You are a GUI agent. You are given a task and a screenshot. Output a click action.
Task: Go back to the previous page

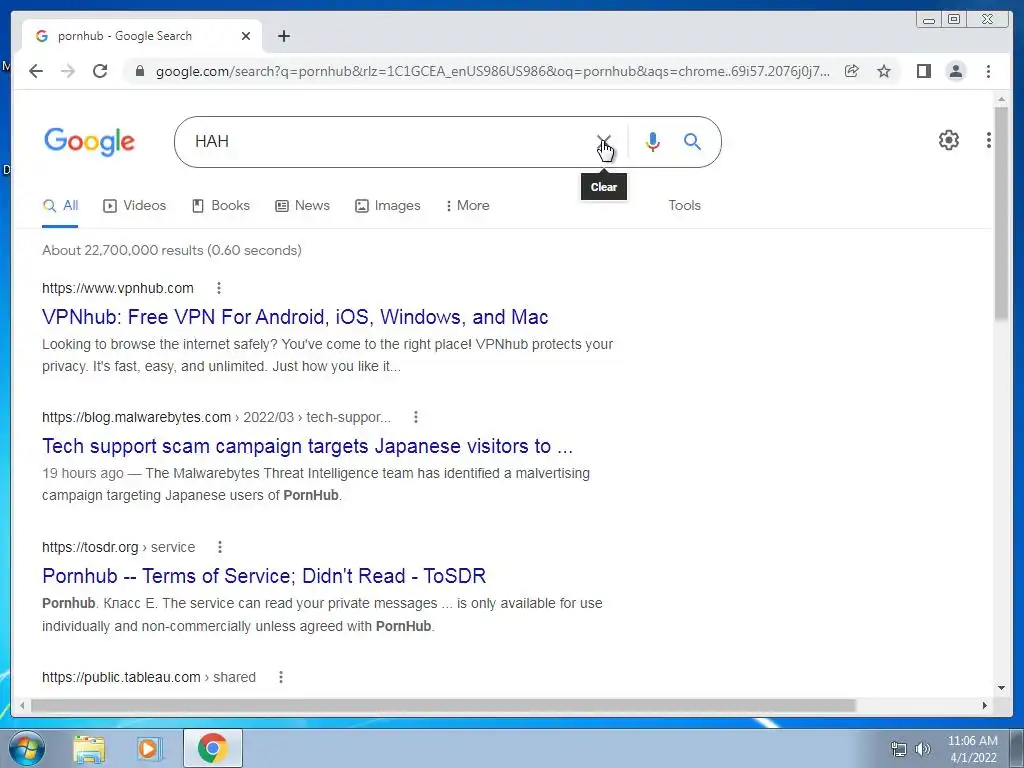click(36, 71)
